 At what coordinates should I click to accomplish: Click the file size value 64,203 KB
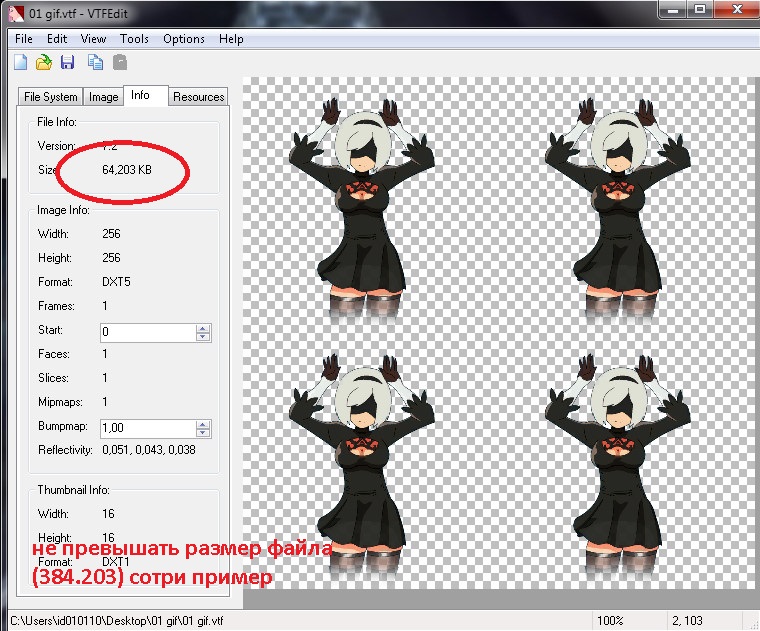click(x=127, y=170)
